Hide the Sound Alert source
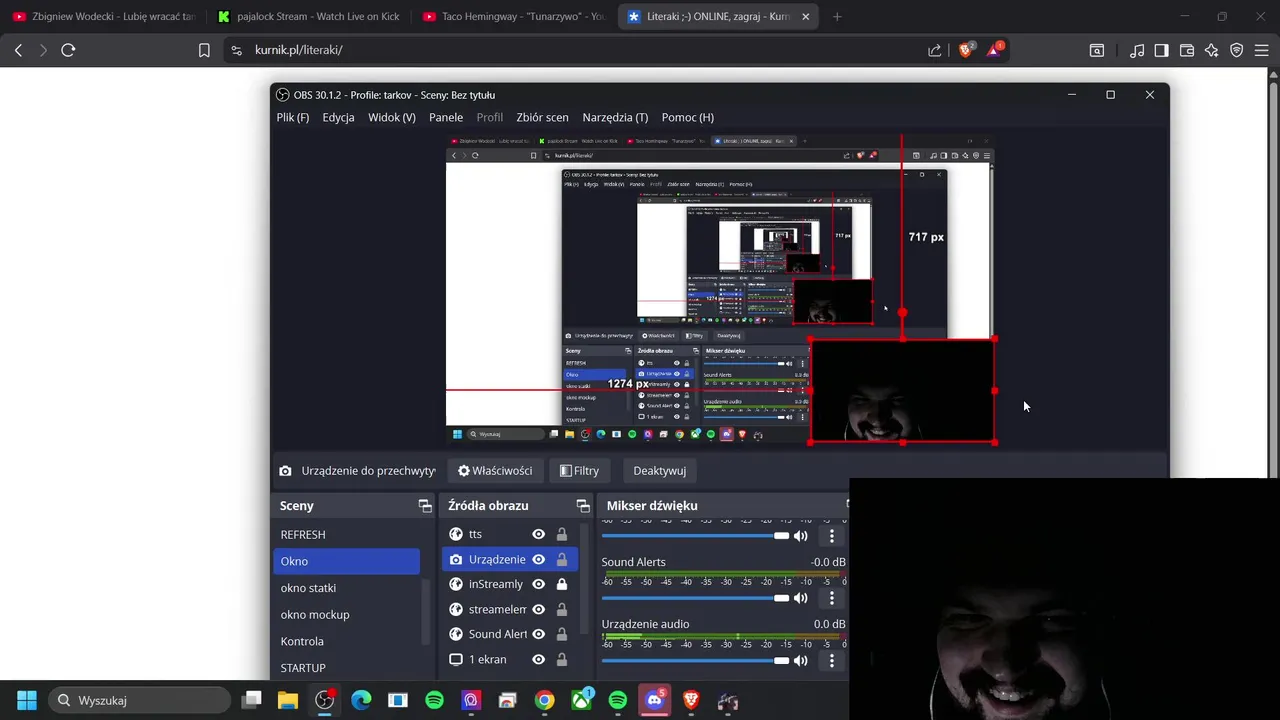This screenshot has height=720, width=1280. pos(538,634)
